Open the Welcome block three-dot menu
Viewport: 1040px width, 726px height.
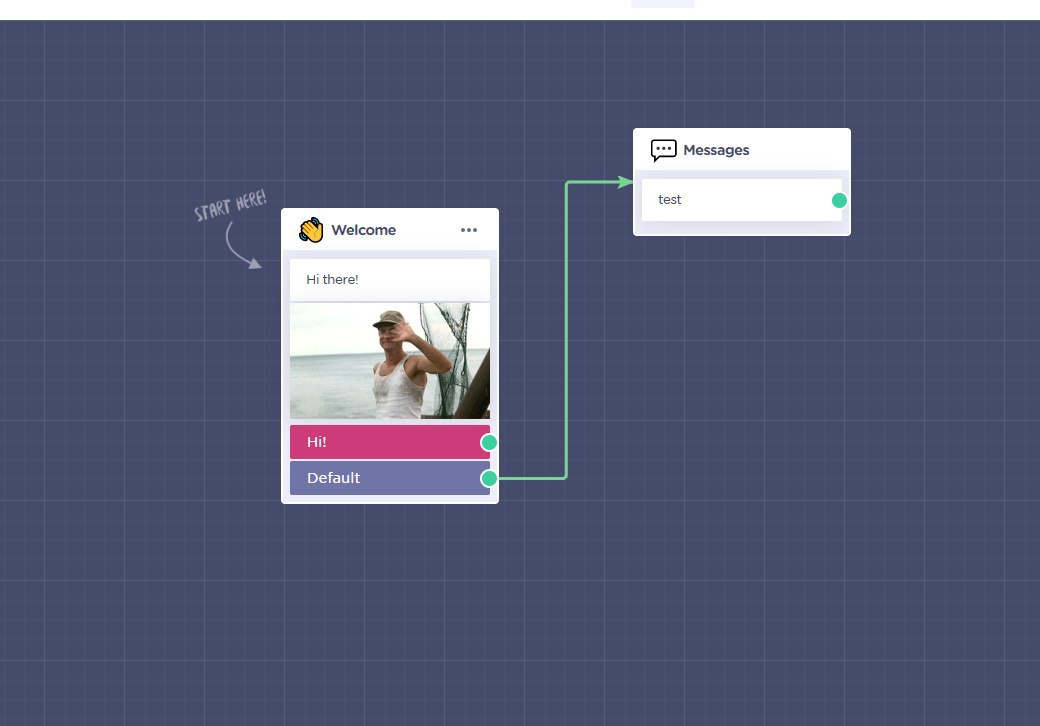coord(469,230)
